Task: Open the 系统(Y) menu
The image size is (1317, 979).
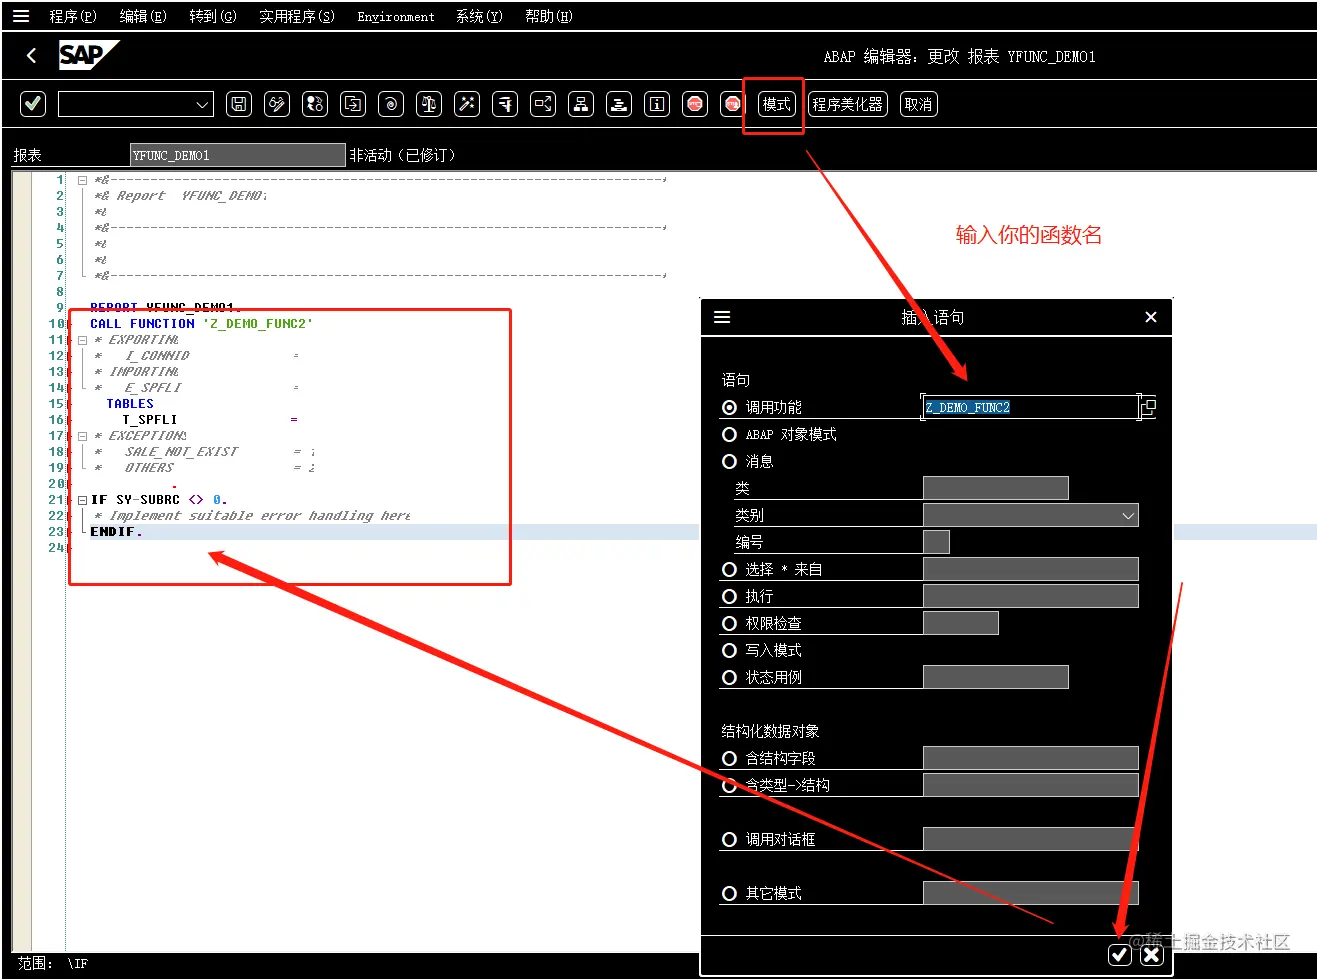Action: coord(479,16)
